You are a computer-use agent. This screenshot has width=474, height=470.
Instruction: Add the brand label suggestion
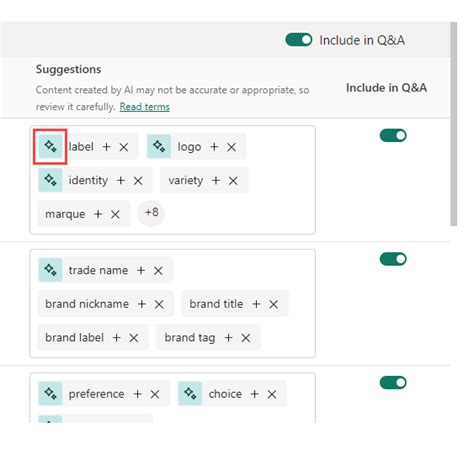116,338
